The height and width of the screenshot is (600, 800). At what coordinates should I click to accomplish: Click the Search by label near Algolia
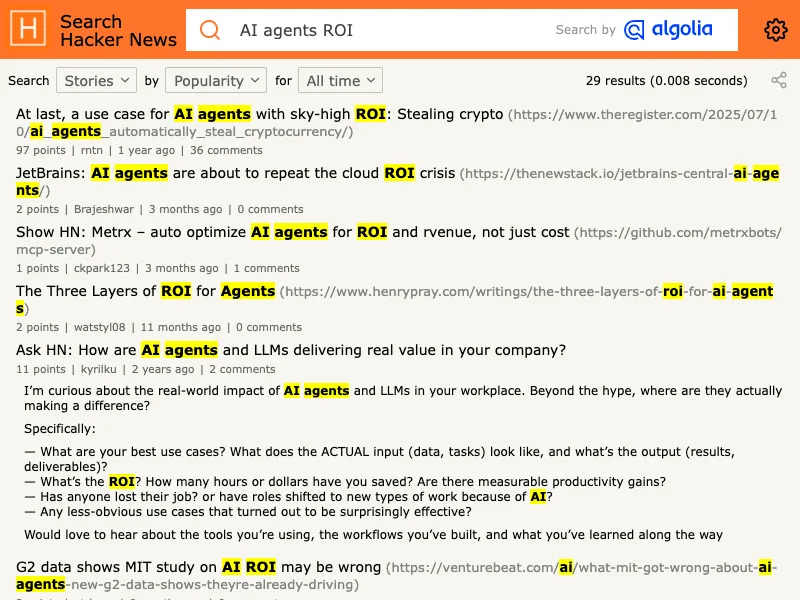(x=585, y=30)
